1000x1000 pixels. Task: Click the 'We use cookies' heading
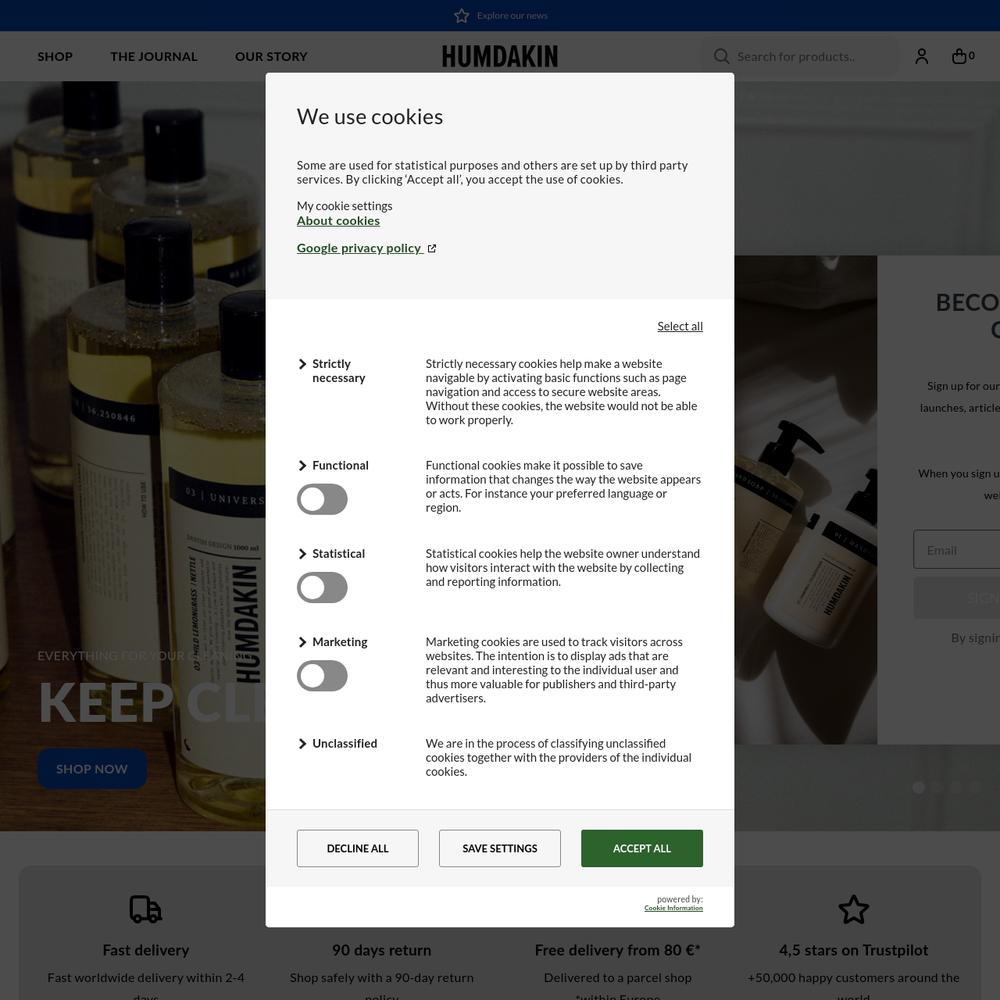(370, 117)
